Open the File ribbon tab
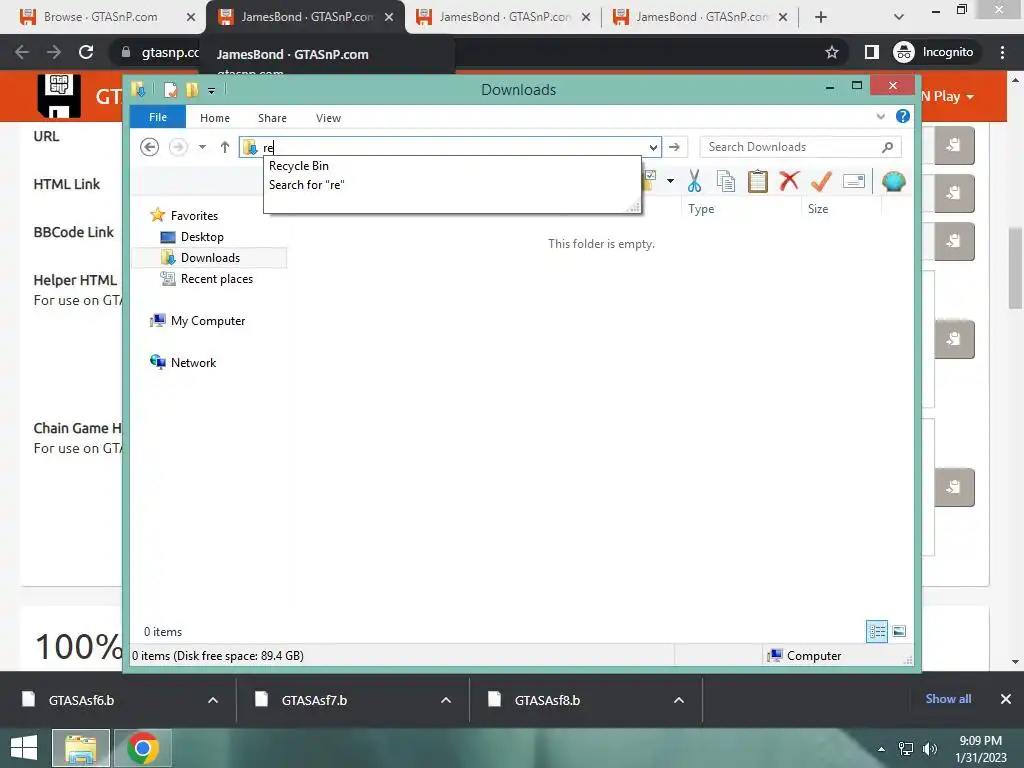The image size is (1024, 768). tap(158, 117)
